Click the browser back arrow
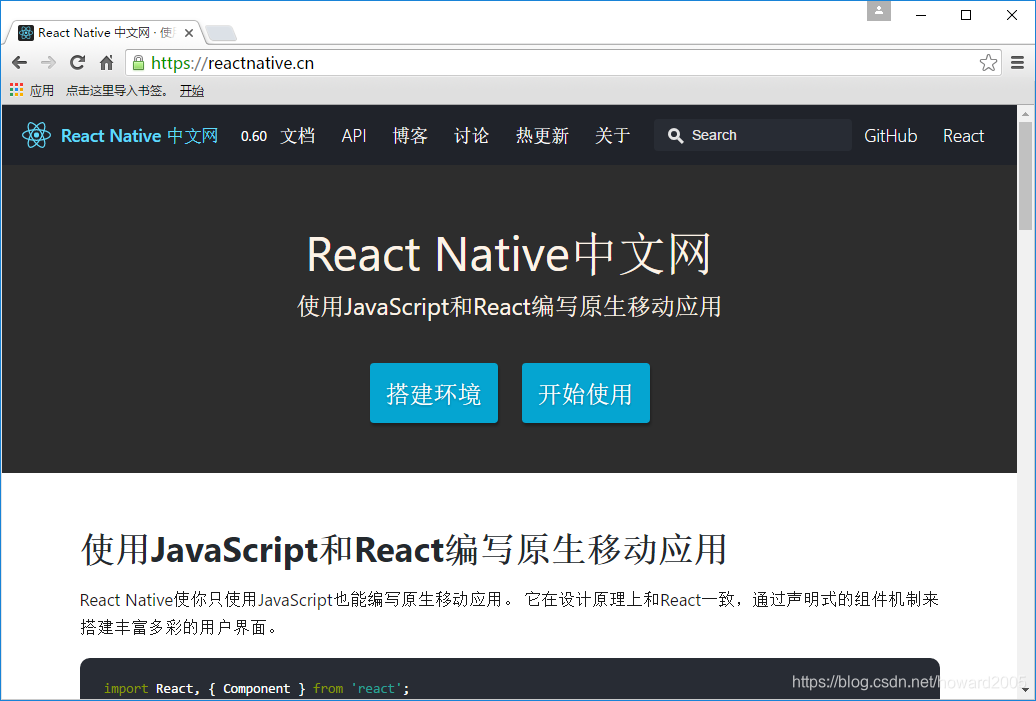 [20, 63]
